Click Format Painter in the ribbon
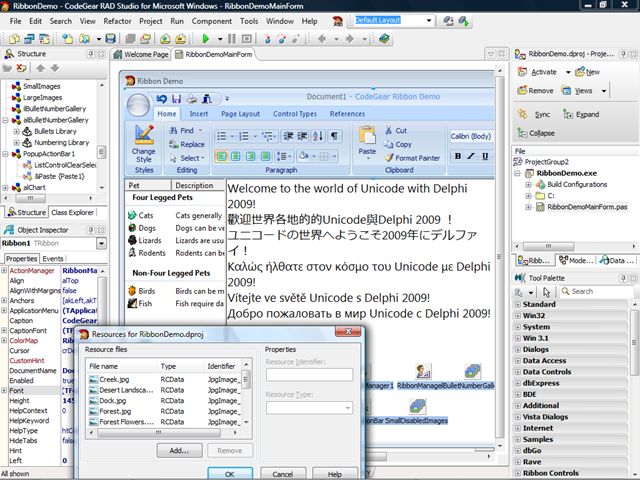The width and height of the screenshot is (640, 480). point(412,158)
